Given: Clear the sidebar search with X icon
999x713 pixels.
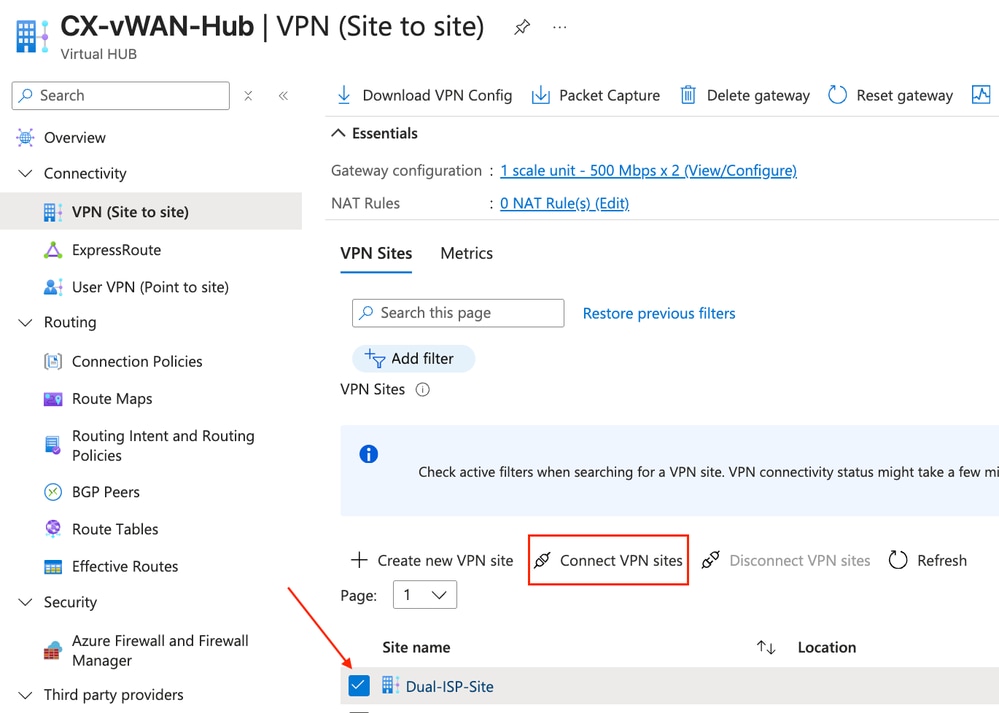Looking at the screenshot, I should coord(248,96).
